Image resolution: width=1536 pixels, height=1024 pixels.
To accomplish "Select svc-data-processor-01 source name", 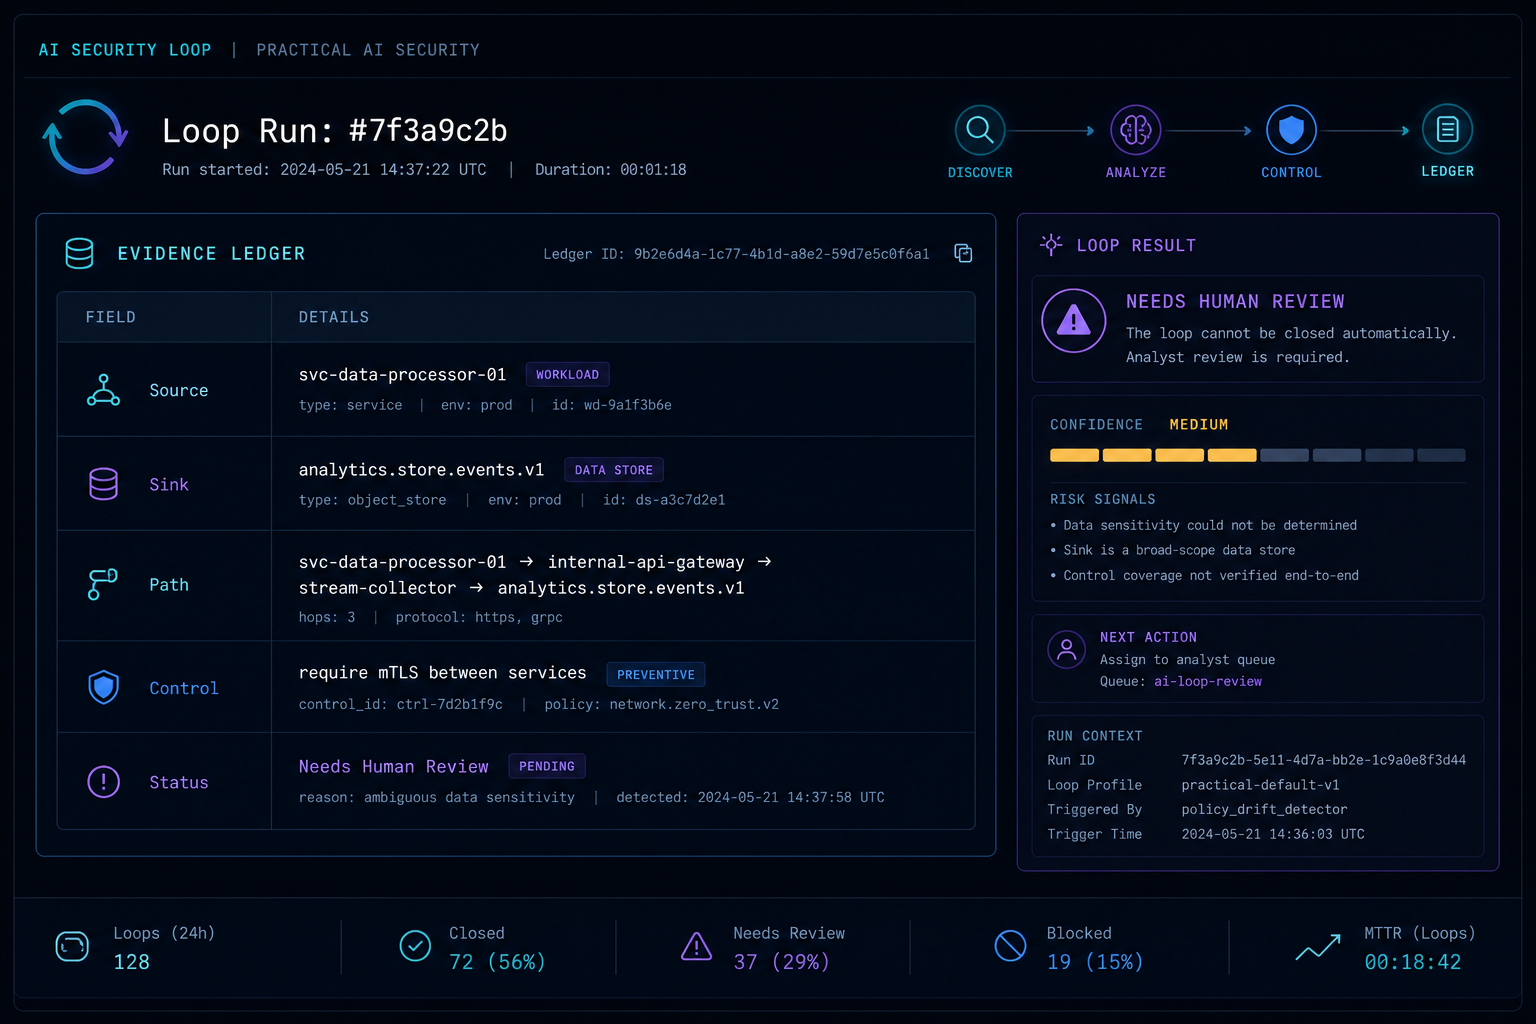I will (402, 374).
